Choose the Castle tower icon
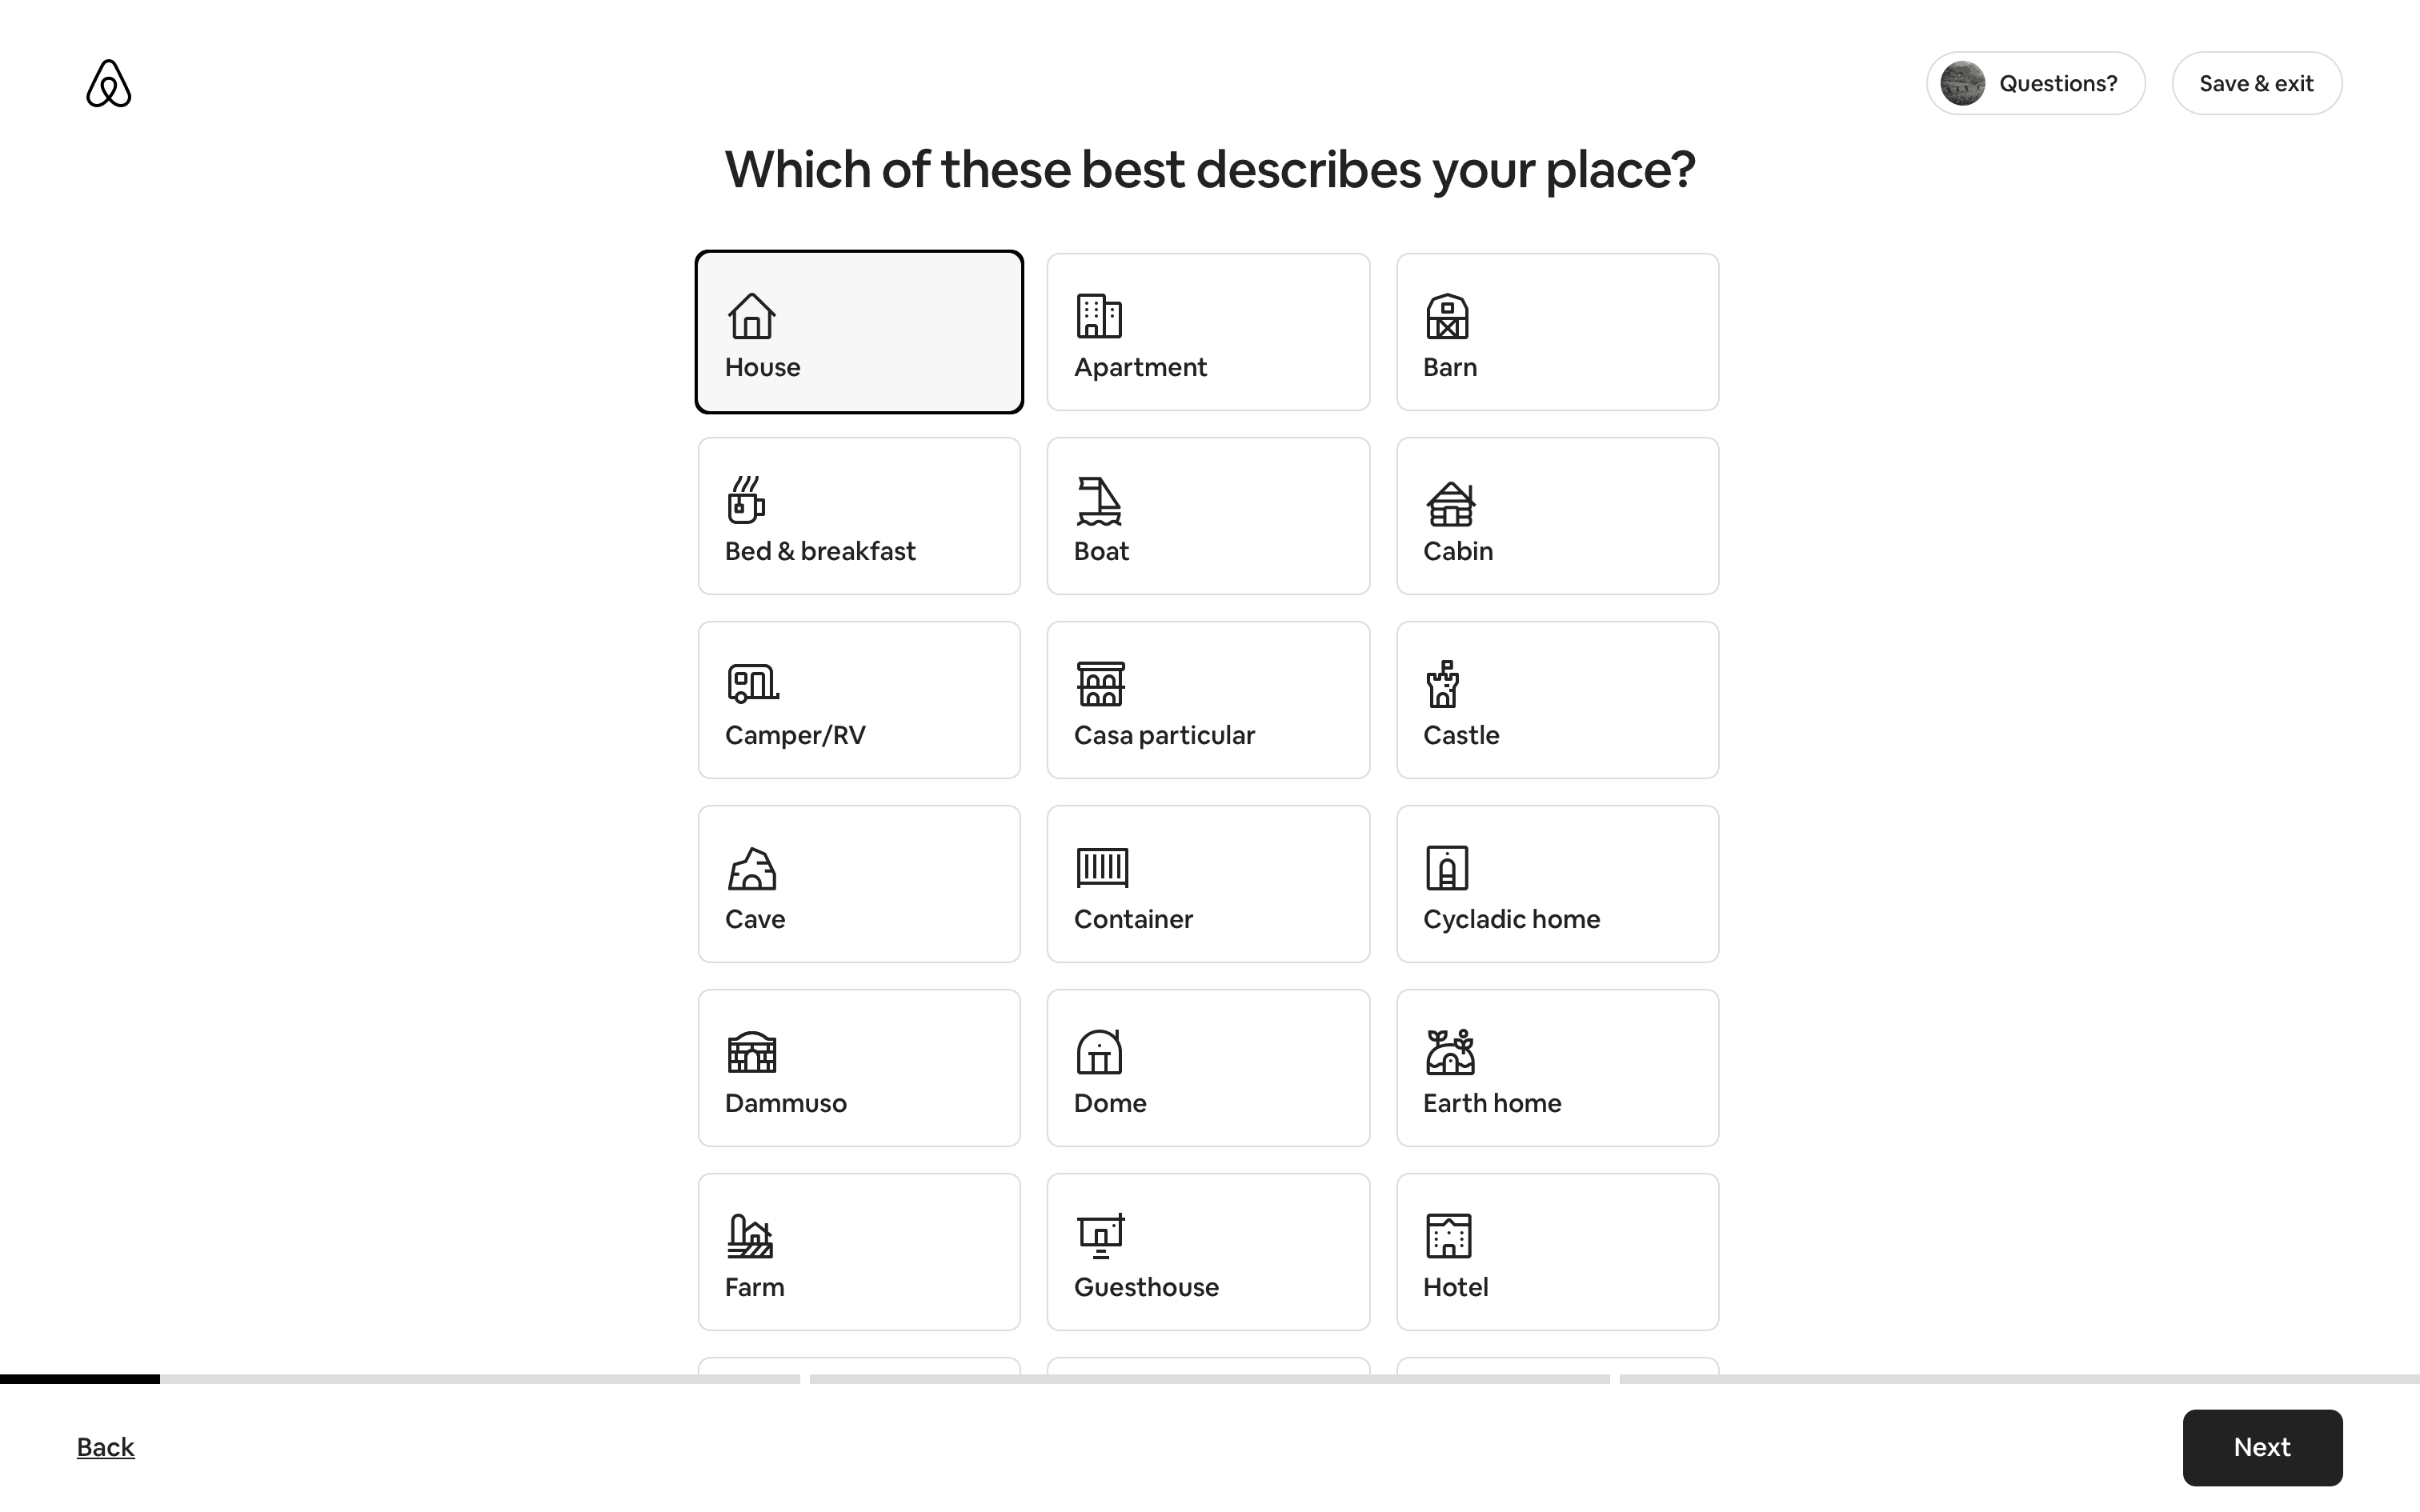Image resolution: width=2420 pixels, height=1512 pixels. click(1443, 684)
